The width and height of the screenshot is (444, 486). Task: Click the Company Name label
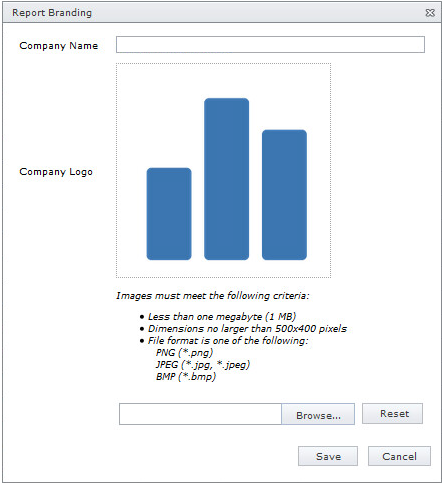point(59,46)
